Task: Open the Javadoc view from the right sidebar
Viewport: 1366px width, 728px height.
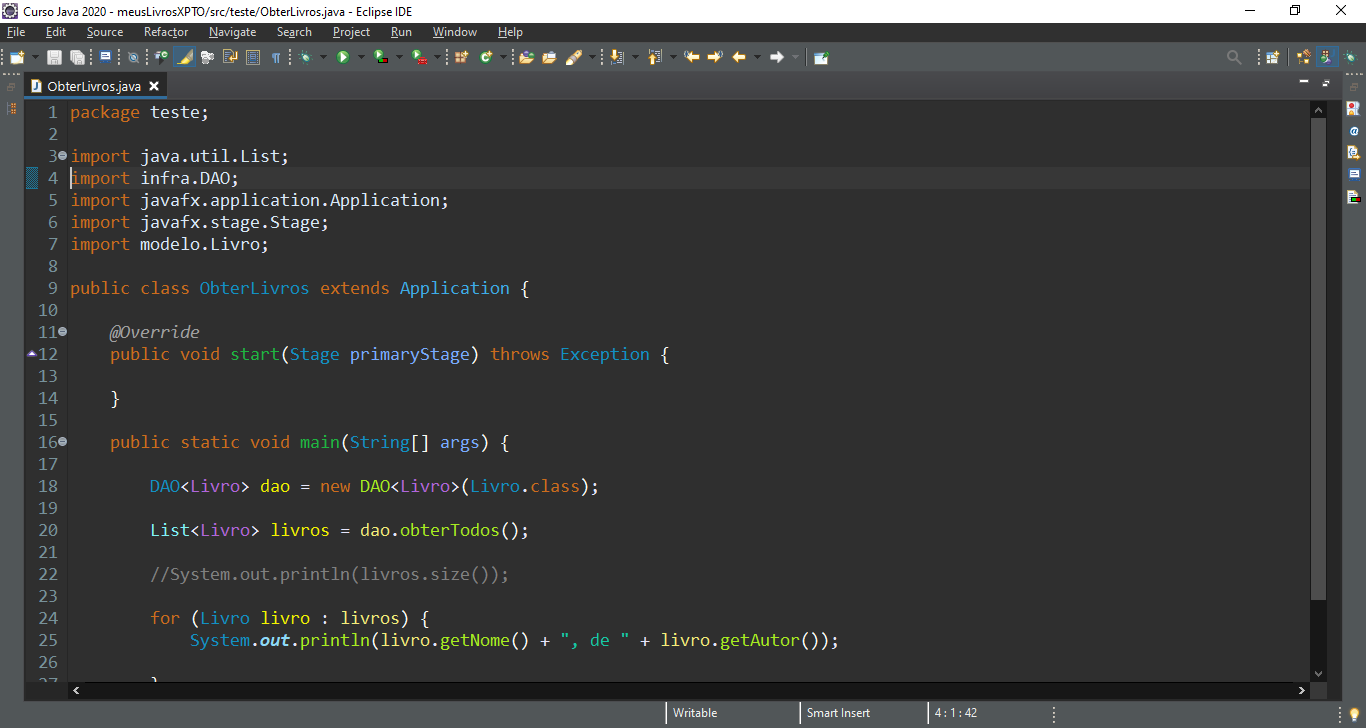Action: [x=1353, y=130]
